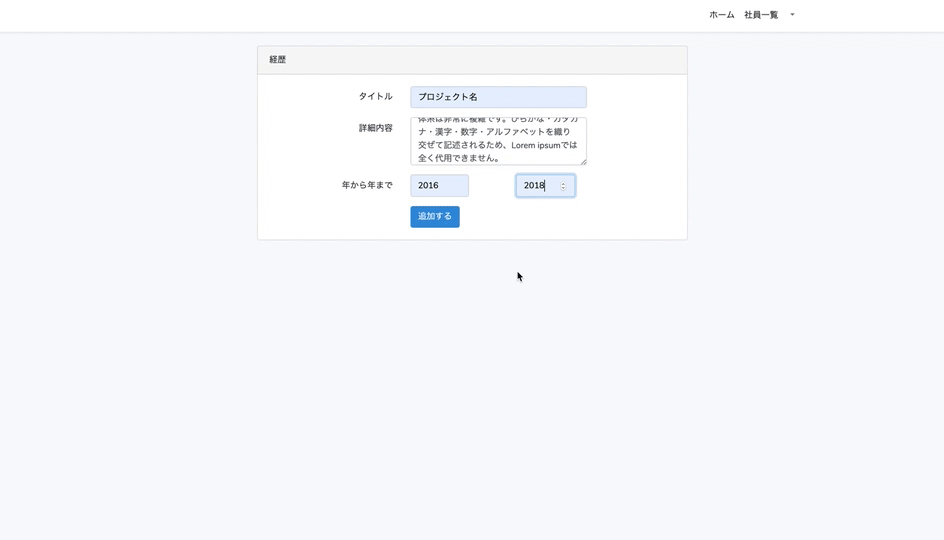This screenshot has height=540, width=944.
Task: Open the ホーム link in navbar
Action: coord(721,15)
